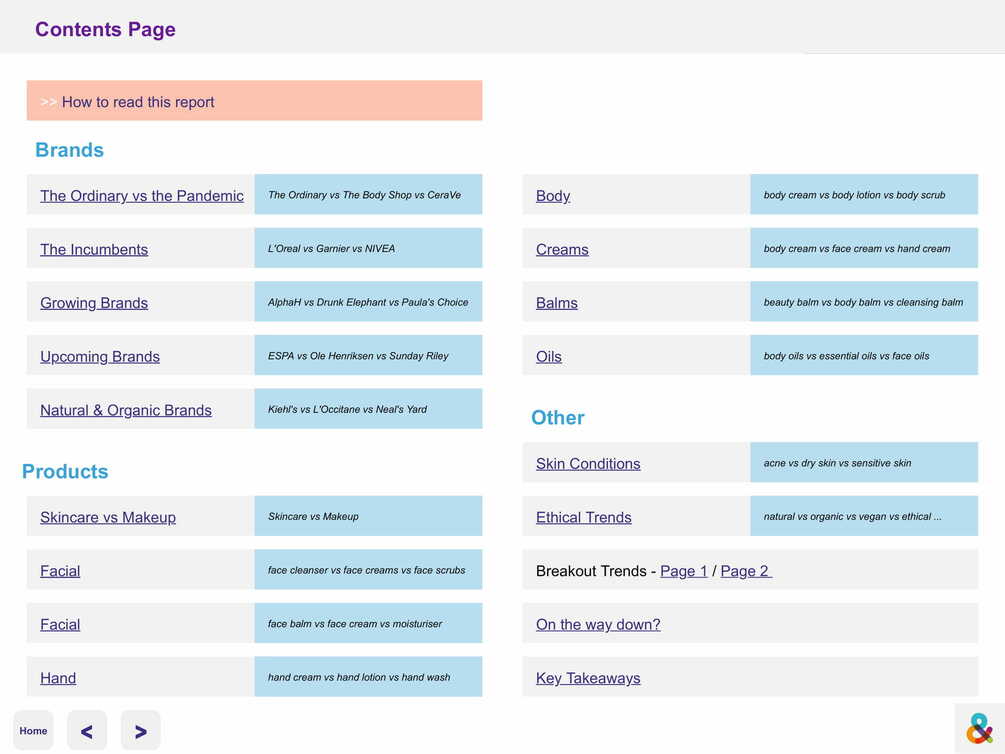Click italic 'Skincare vs Makeup' description cell
Image resolution: width=1005 pixels, height=754 pixels.
coord(368,516)
